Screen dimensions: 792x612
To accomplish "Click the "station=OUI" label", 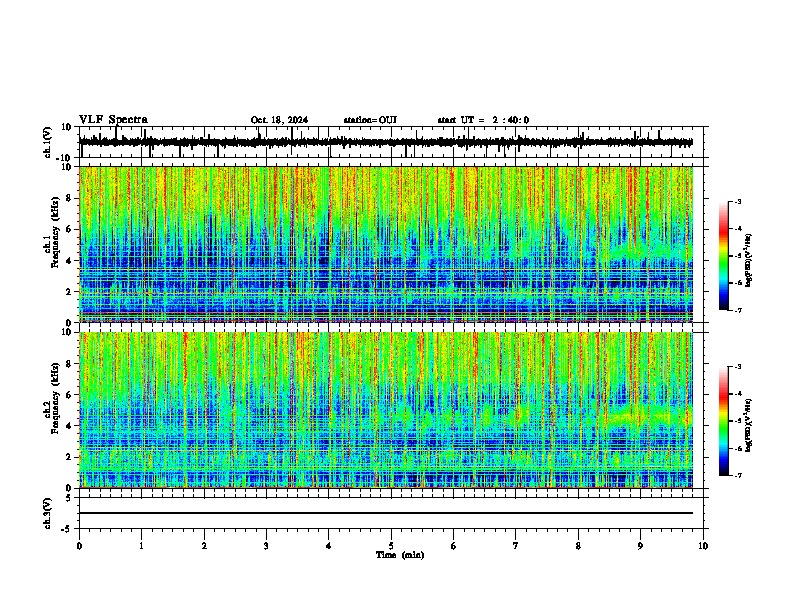I will point(370,120).
